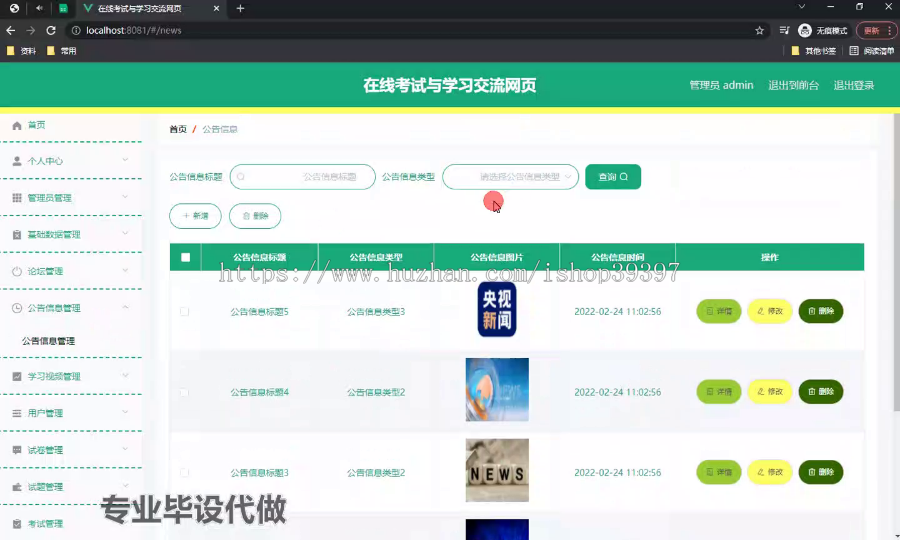
Task: Click 详情 for 公告信息标题3
Action: pos(719,472)
